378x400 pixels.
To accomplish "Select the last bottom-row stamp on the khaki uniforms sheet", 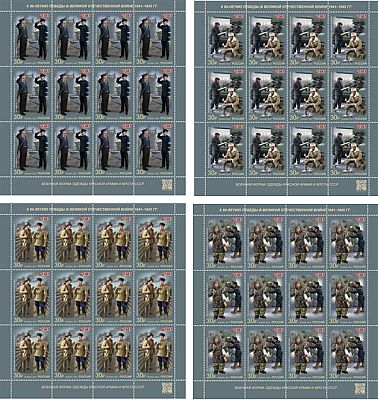I will tap(155, 351).
